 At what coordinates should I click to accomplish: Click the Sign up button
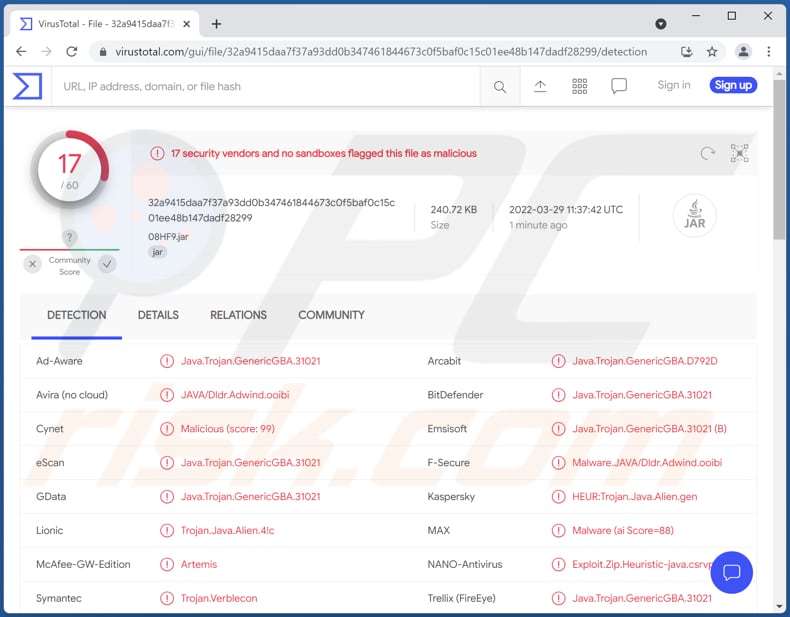[x=733, y=86]
